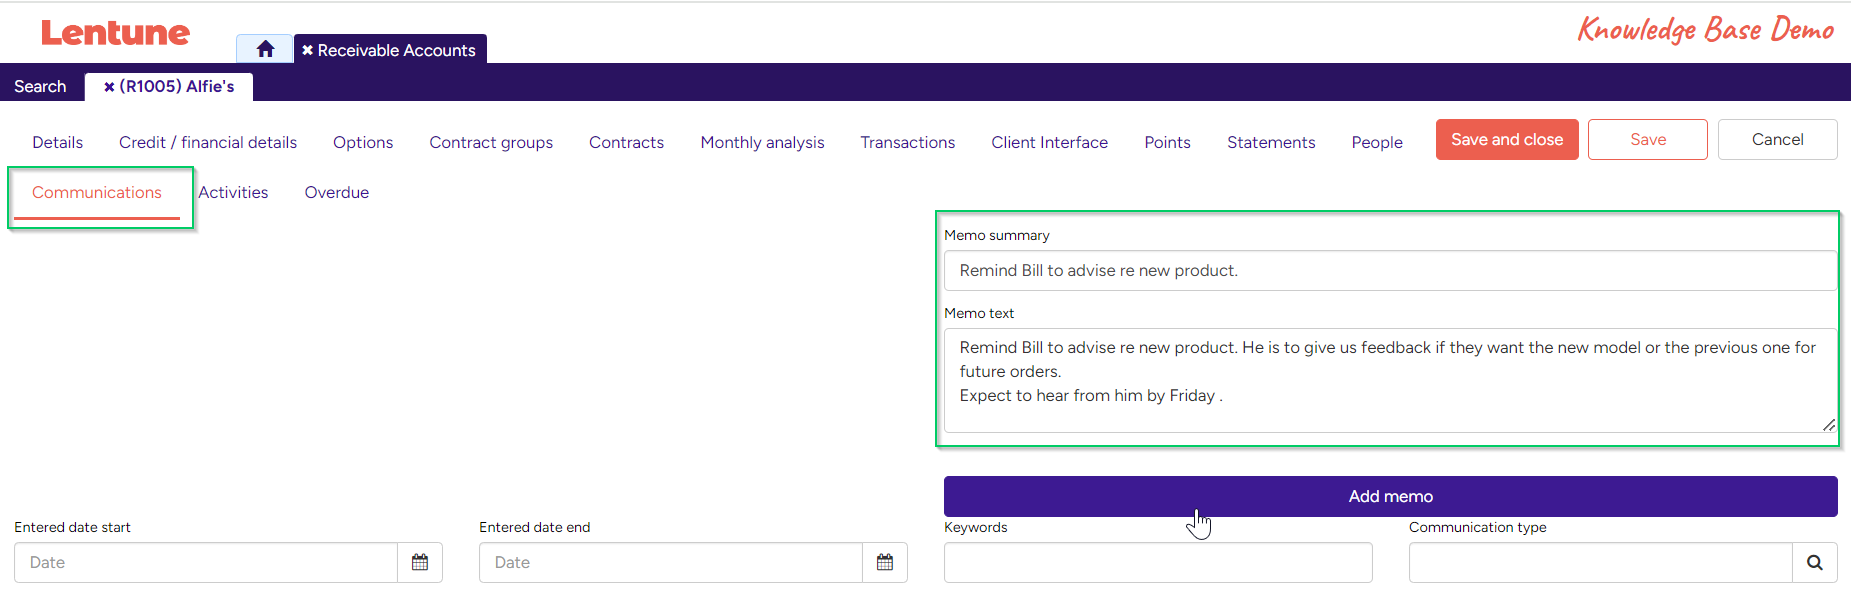The image size is (1851, 605).
Task: Click the Keywords input field
Action: [x=1158, y=562]
